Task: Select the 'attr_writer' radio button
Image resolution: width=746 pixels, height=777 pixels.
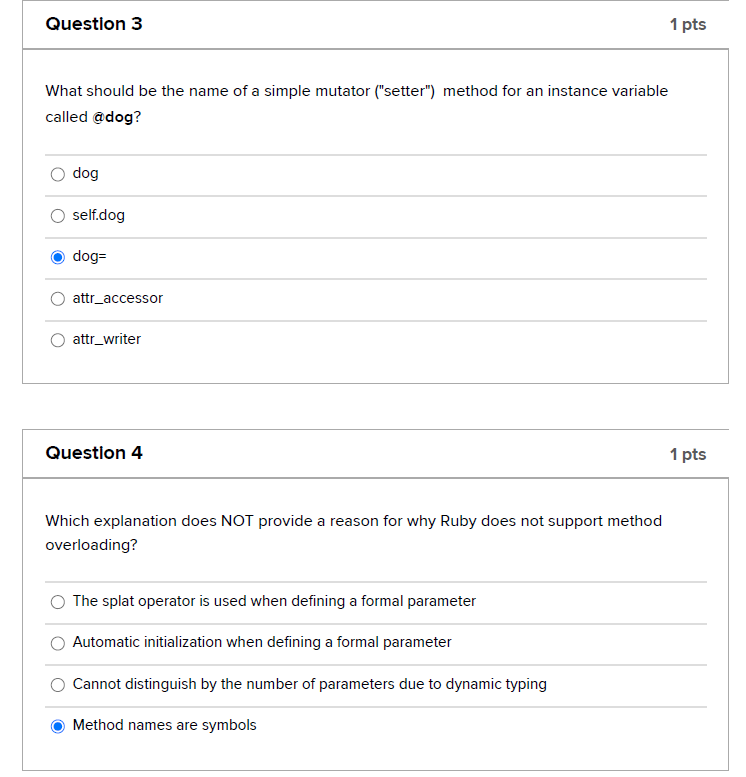Action: tap(58, 340)
